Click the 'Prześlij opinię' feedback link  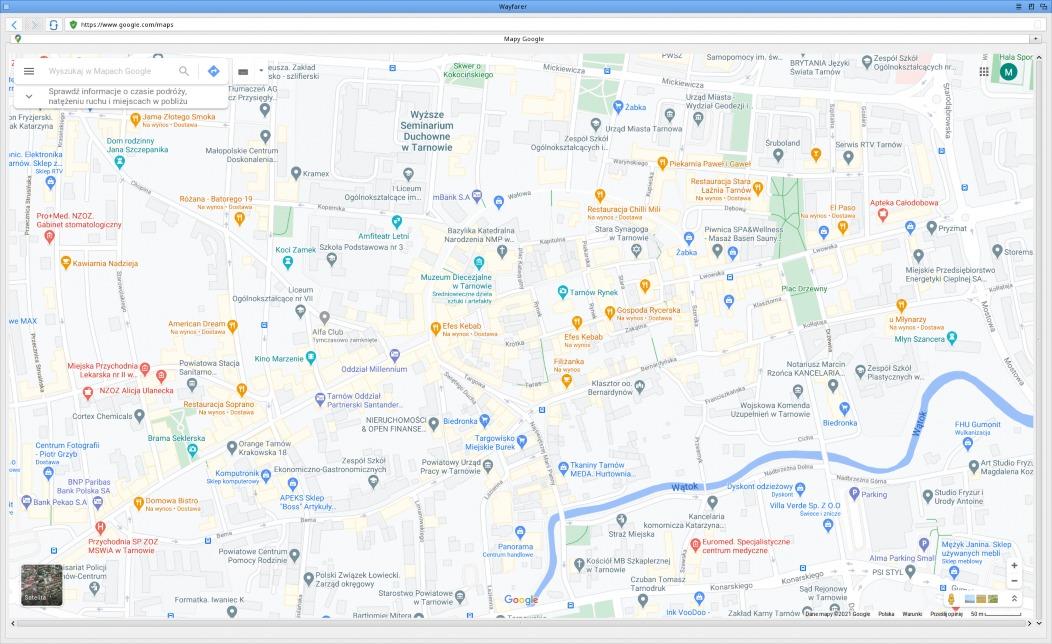[x=946, y=614]
